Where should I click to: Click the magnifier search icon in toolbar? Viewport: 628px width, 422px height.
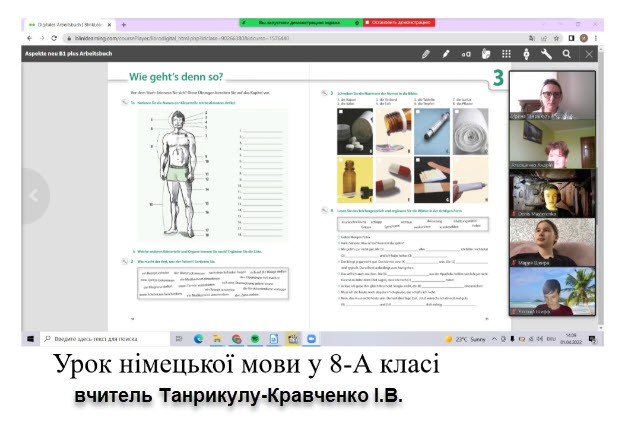(567, 54)
